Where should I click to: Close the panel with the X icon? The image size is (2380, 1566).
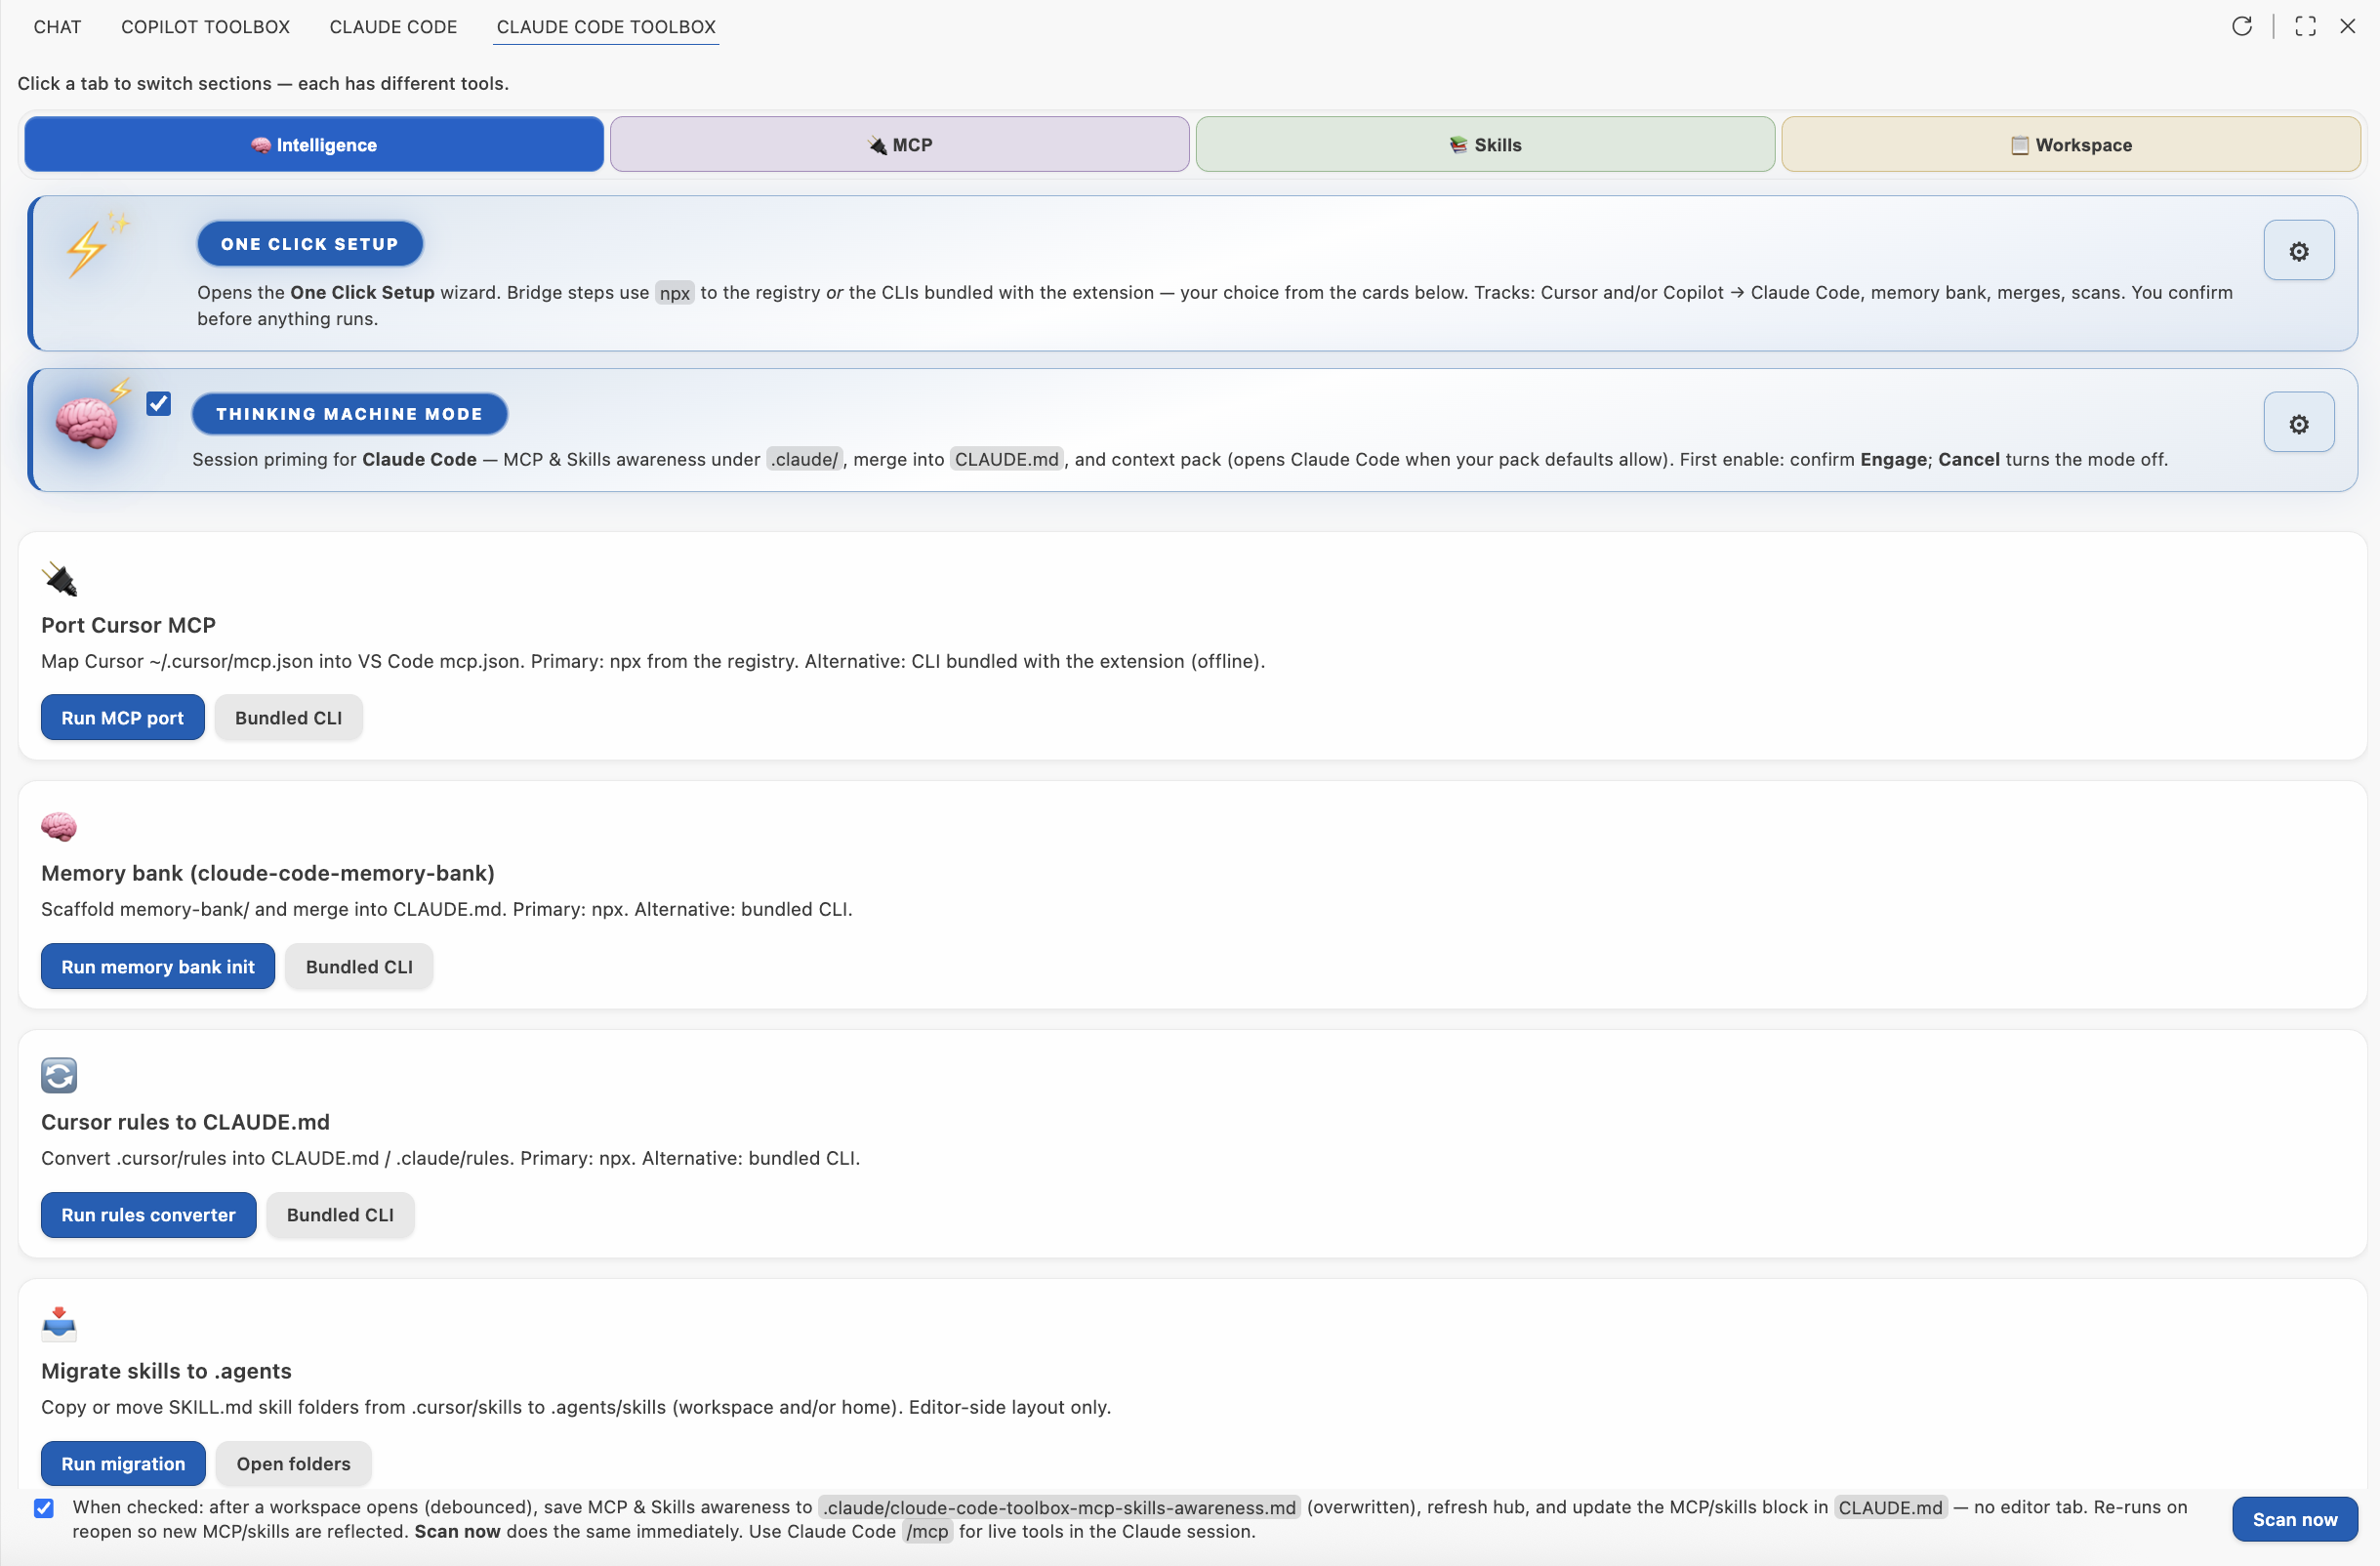2348,26
